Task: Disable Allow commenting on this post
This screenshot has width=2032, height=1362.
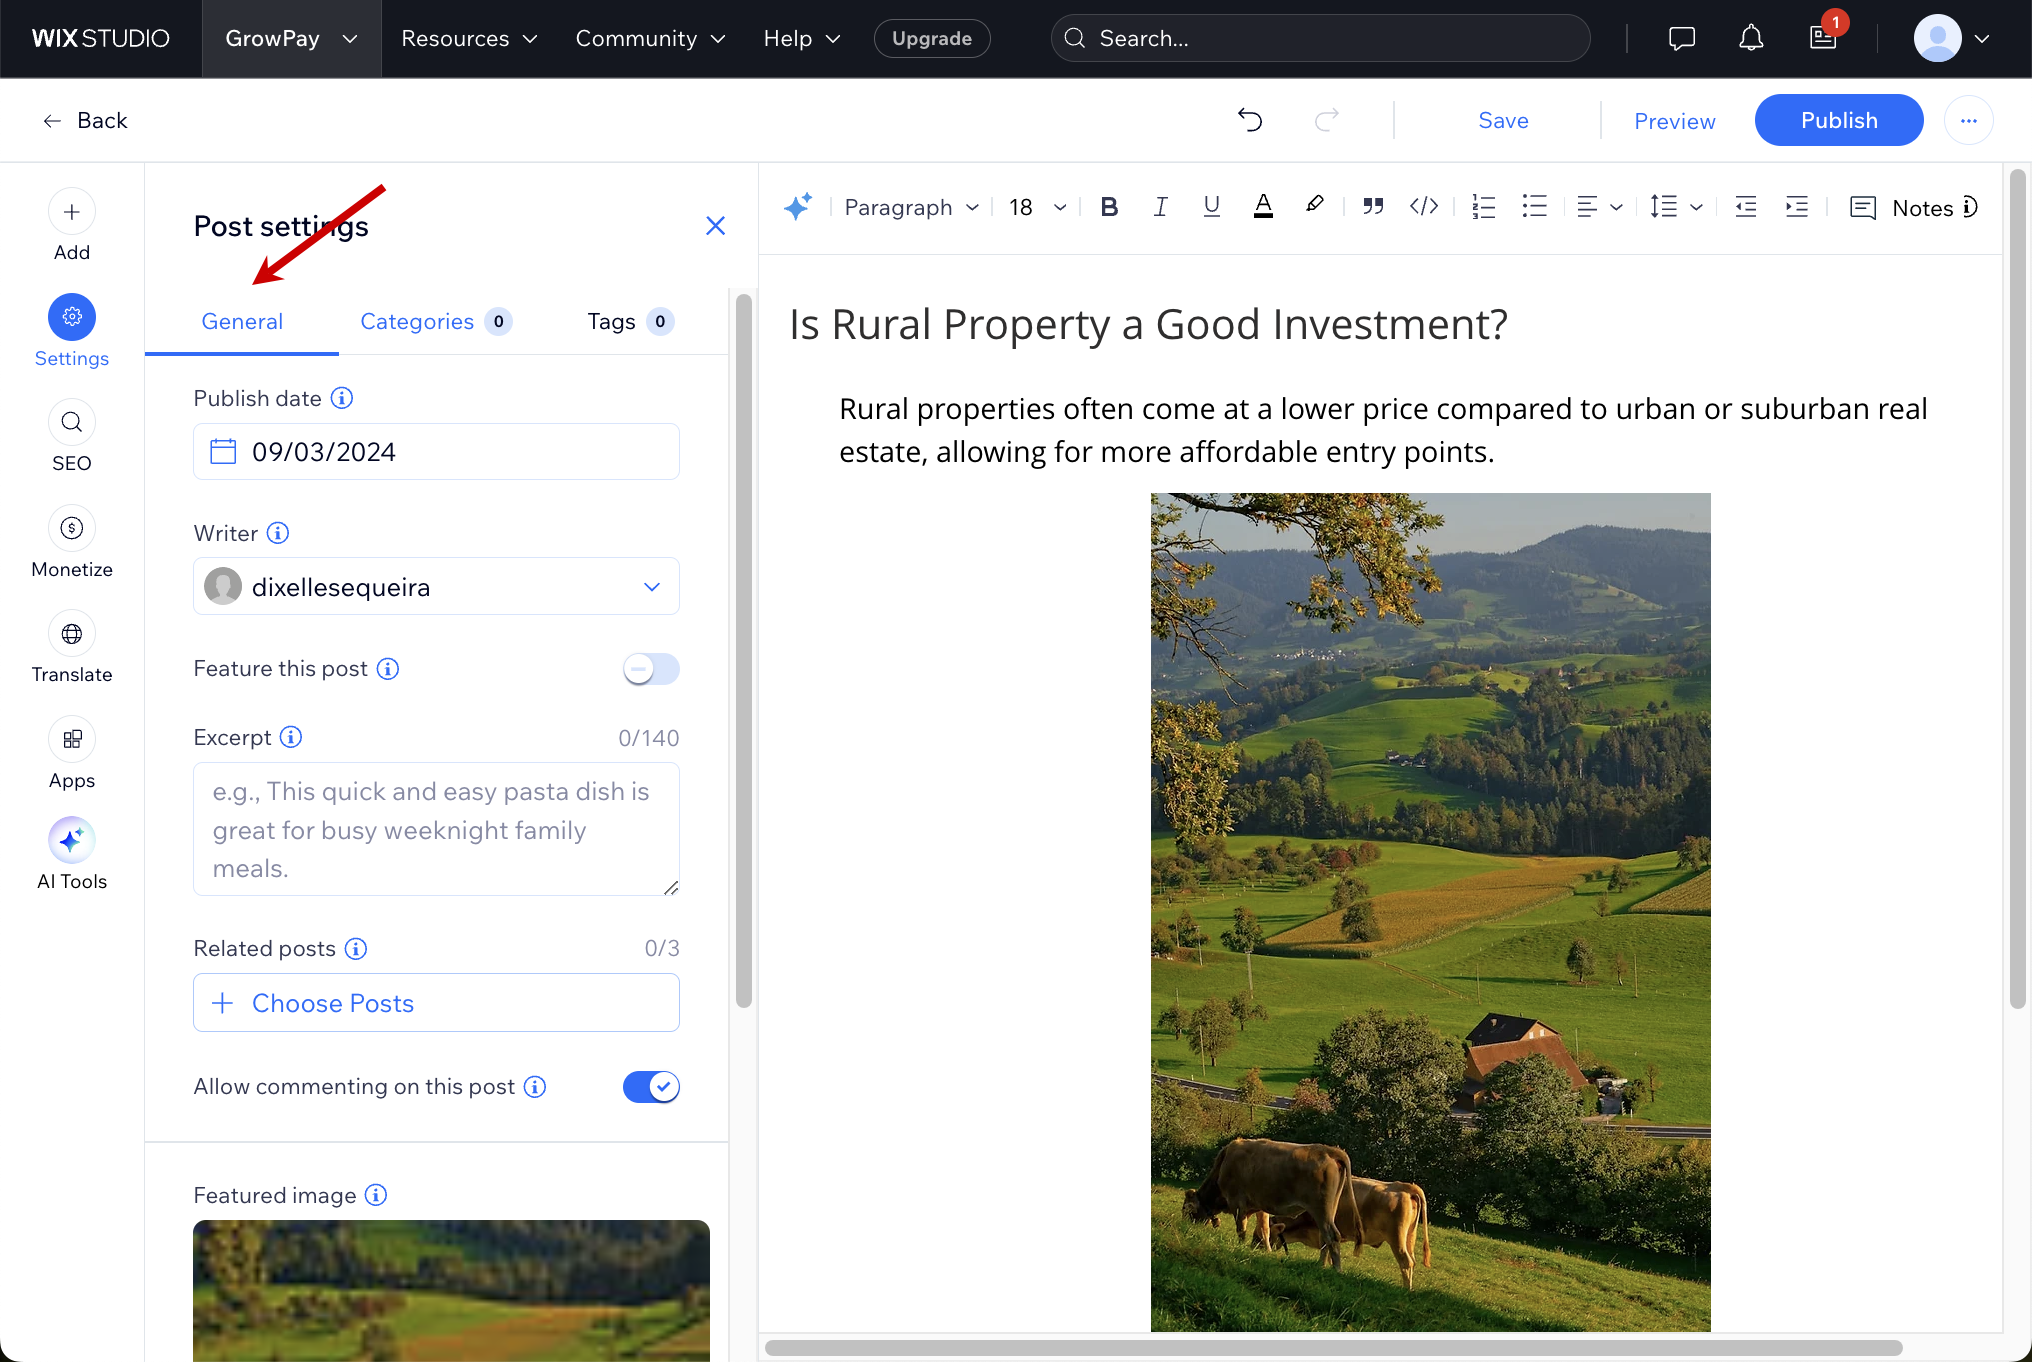Action: (x=651, y=1087)
